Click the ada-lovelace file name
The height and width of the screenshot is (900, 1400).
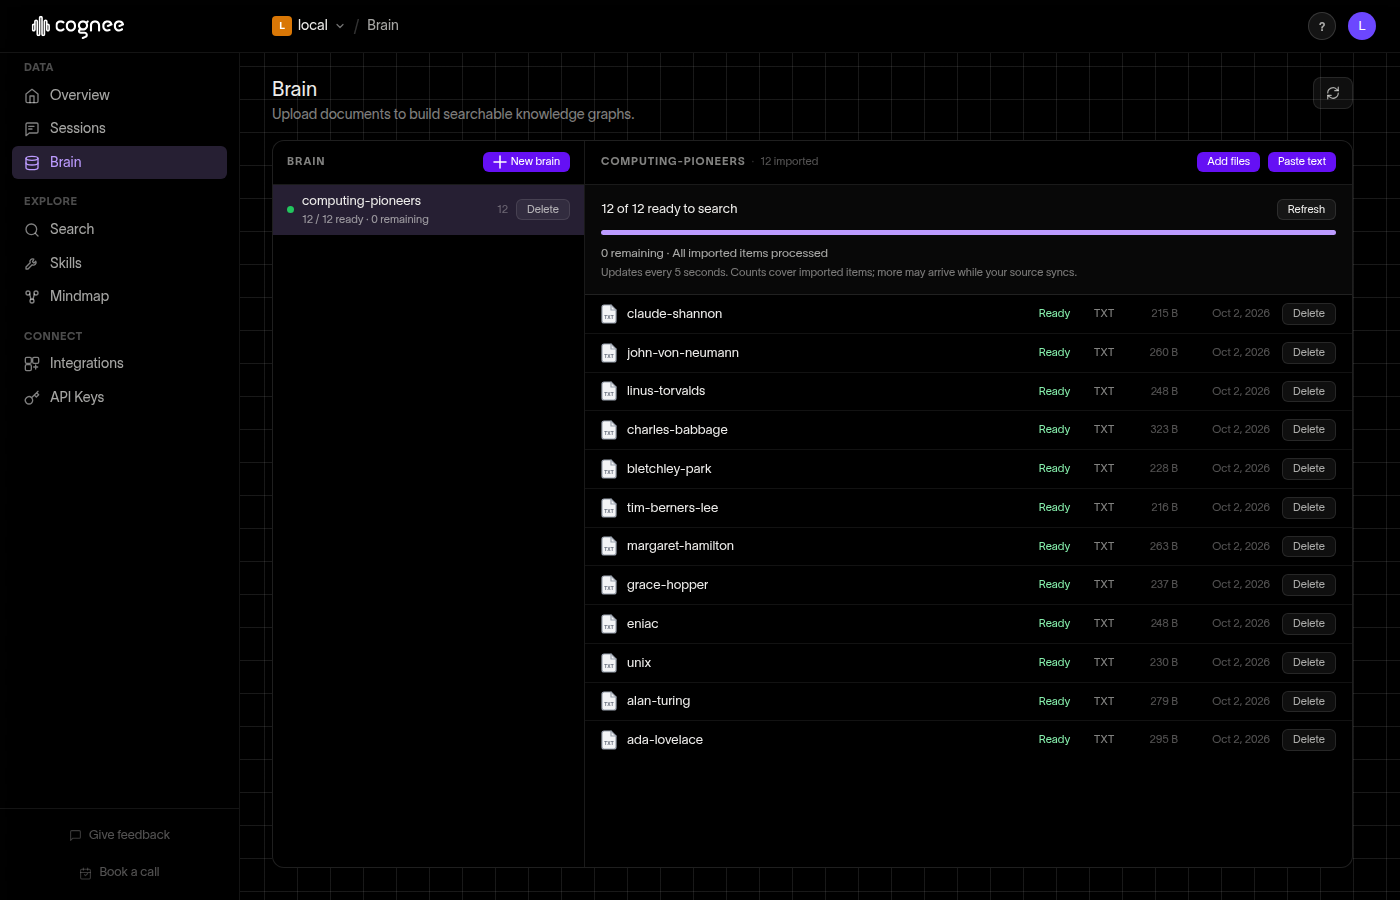click(665, 740)
